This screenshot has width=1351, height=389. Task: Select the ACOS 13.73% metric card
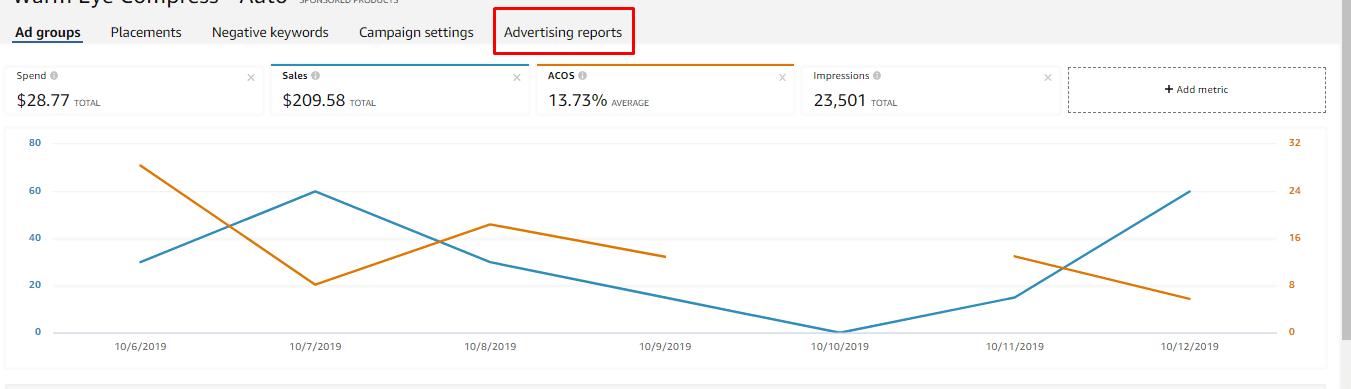point(665,90)
